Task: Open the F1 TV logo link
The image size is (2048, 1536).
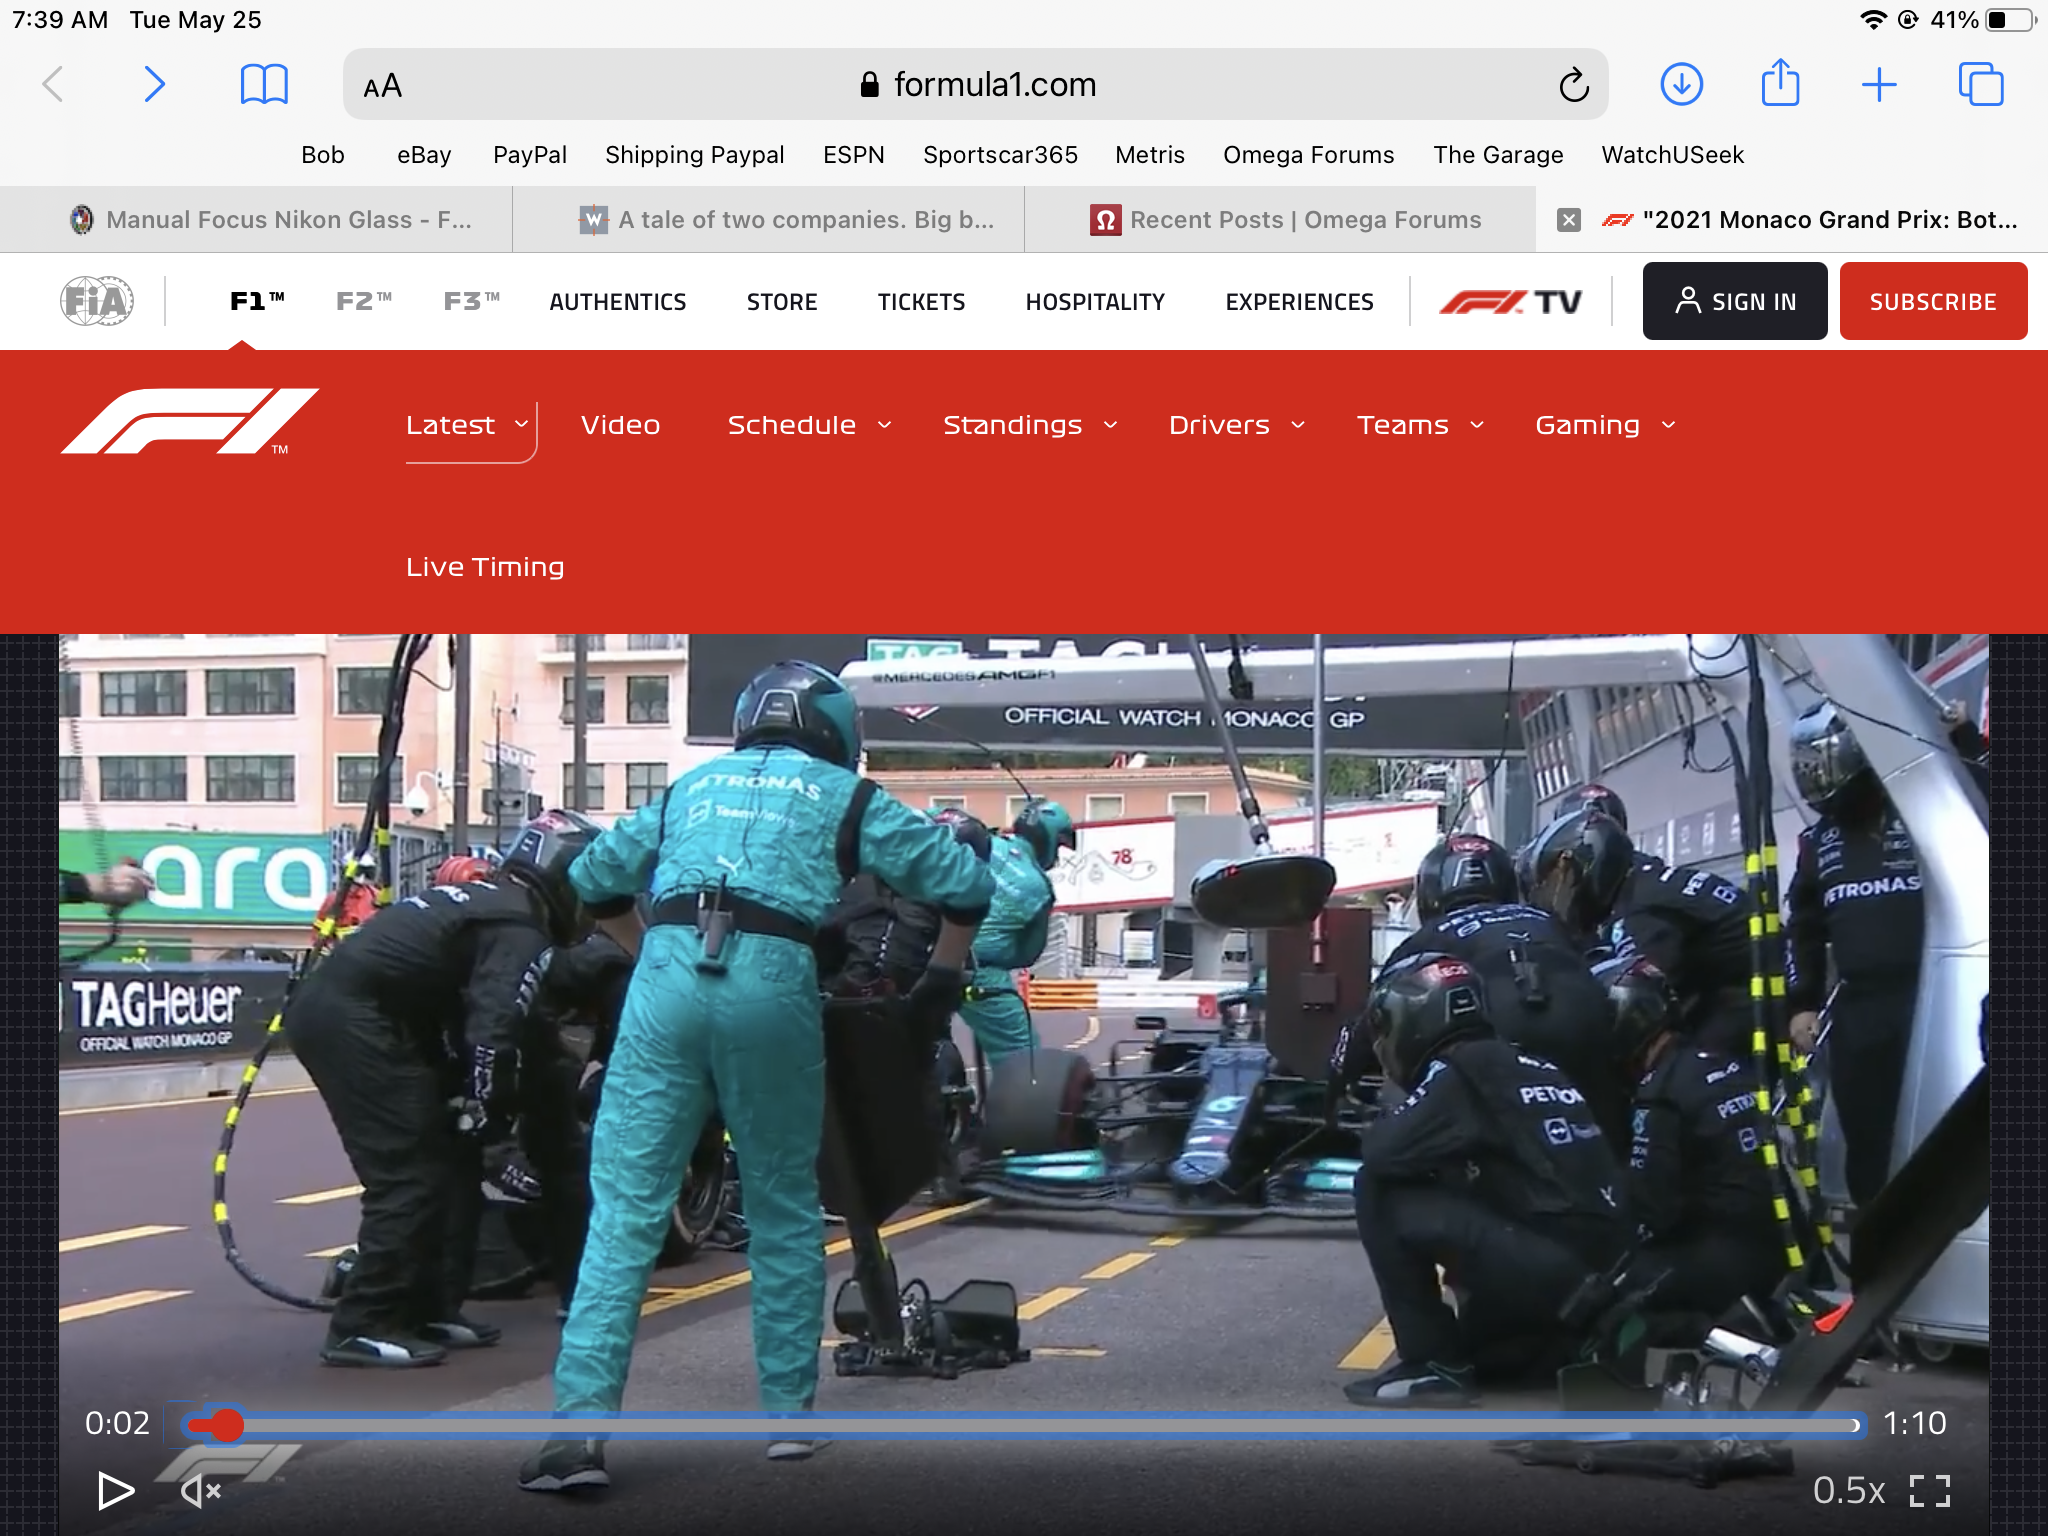Action: 1510,301
